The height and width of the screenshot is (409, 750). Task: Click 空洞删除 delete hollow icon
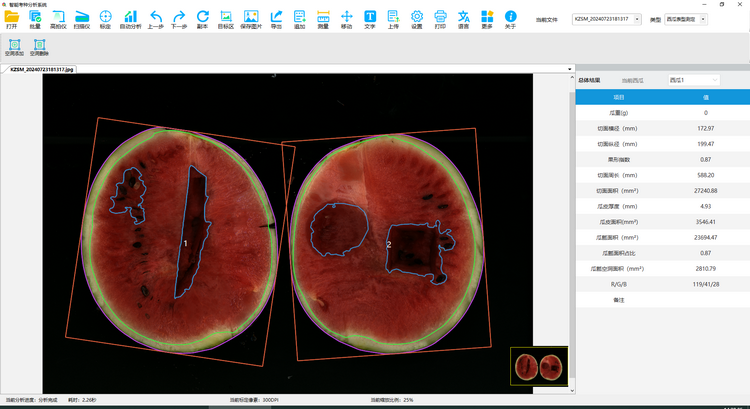point(39,47)
